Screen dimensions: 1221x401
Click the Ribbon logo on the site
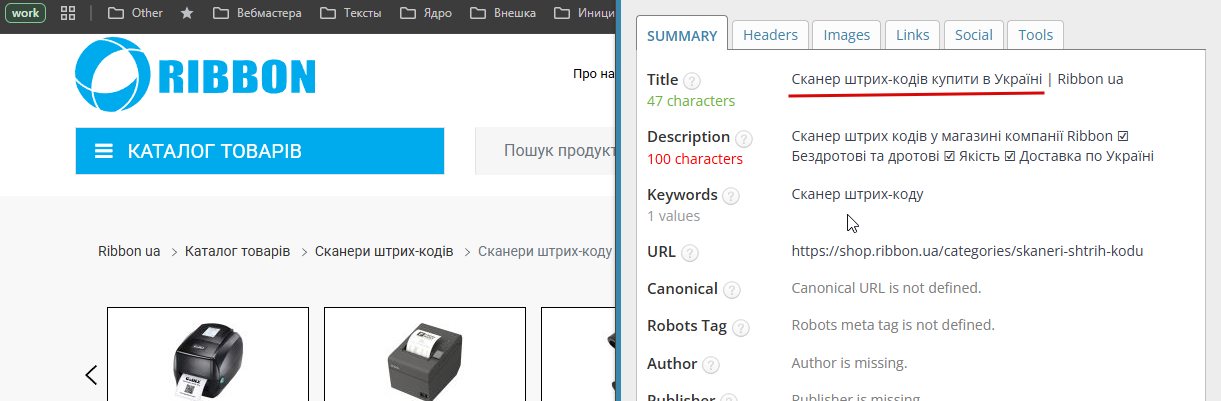point(196,75)
